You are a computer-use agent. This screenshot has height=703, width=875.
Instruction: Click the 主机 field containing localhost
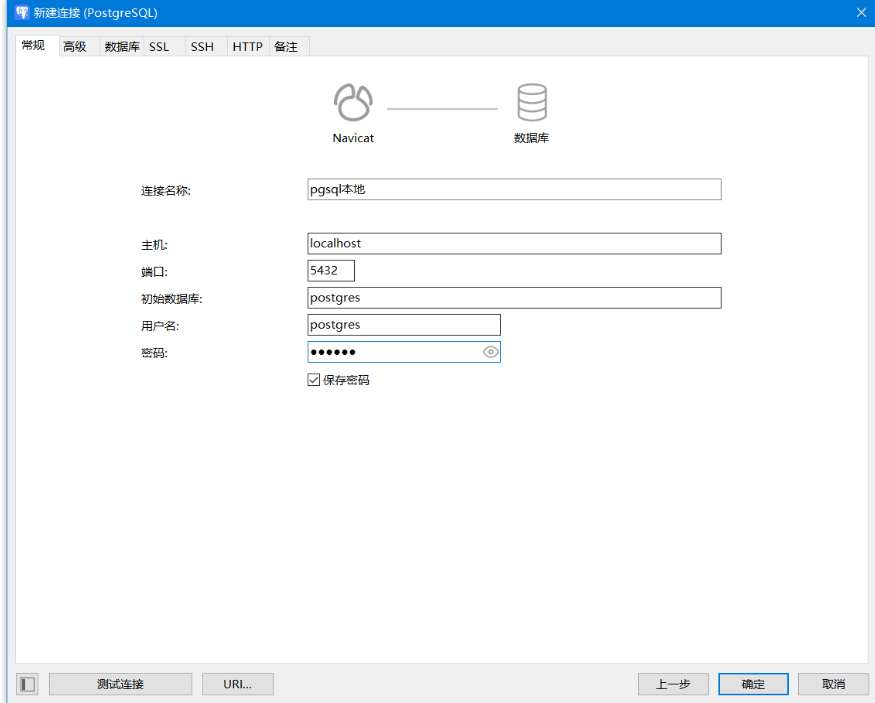(x=514, y=243)
